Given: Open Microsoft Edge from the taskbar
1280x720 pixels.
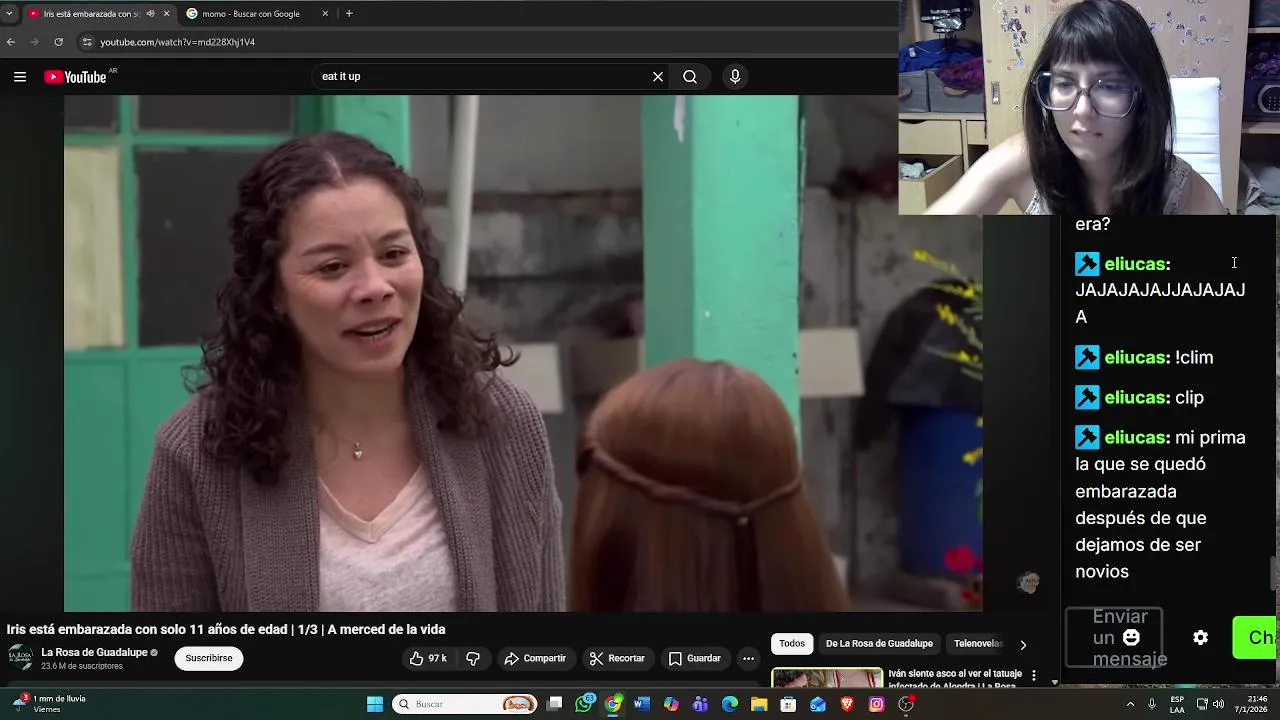Looking at the screenshot, I should 730,704.
